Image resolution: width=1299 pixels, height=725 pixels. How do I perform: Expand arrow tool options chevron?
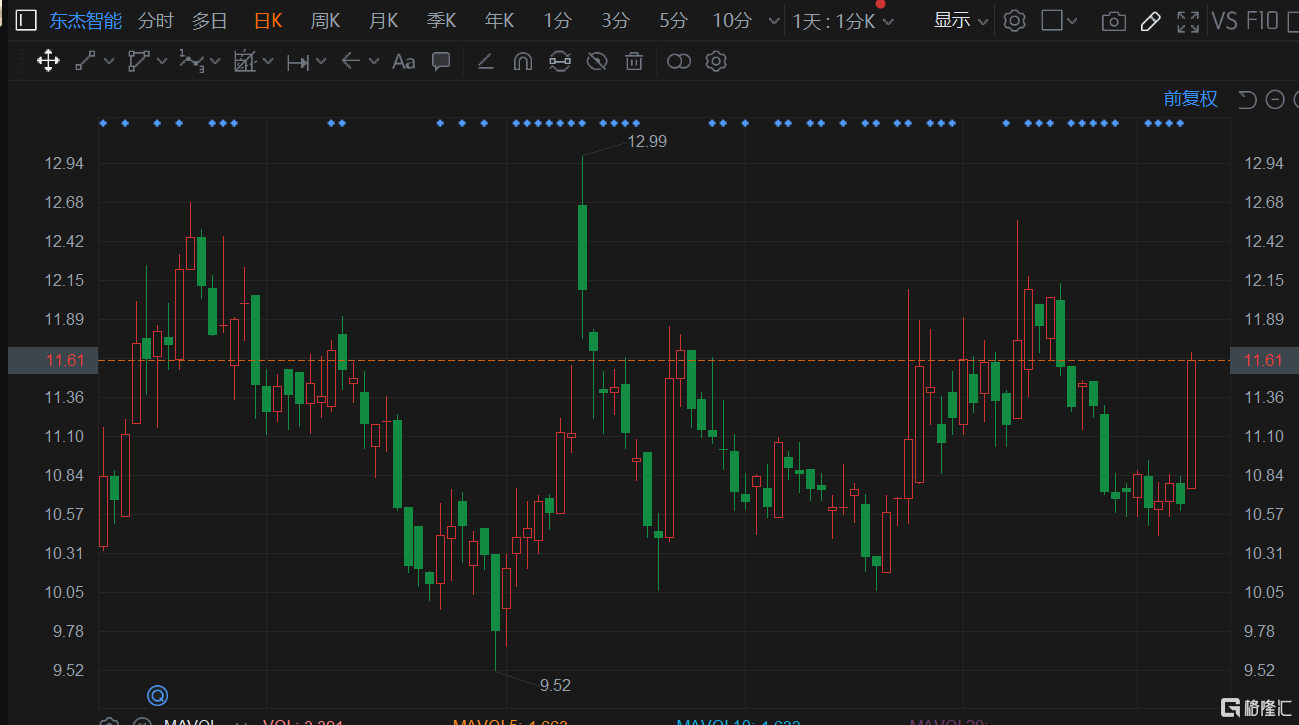click(374, 62)
